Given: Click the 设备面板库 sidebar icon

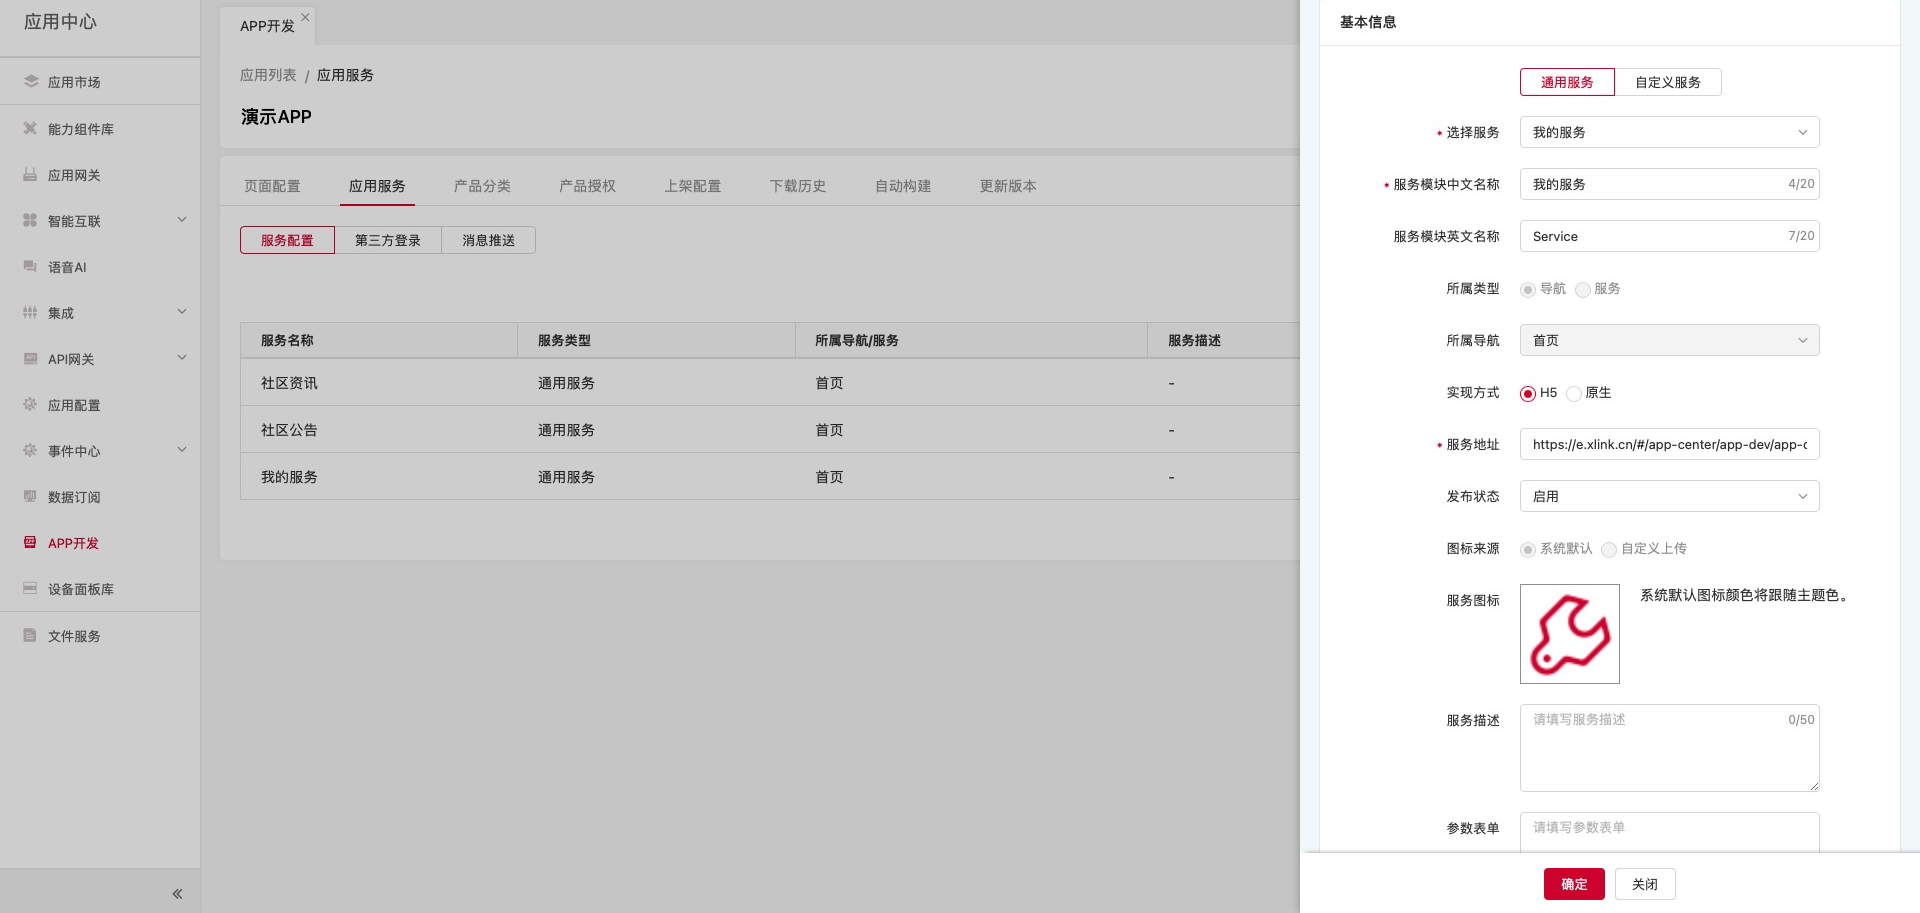Looking at the screenshot, I should (30, 589).
